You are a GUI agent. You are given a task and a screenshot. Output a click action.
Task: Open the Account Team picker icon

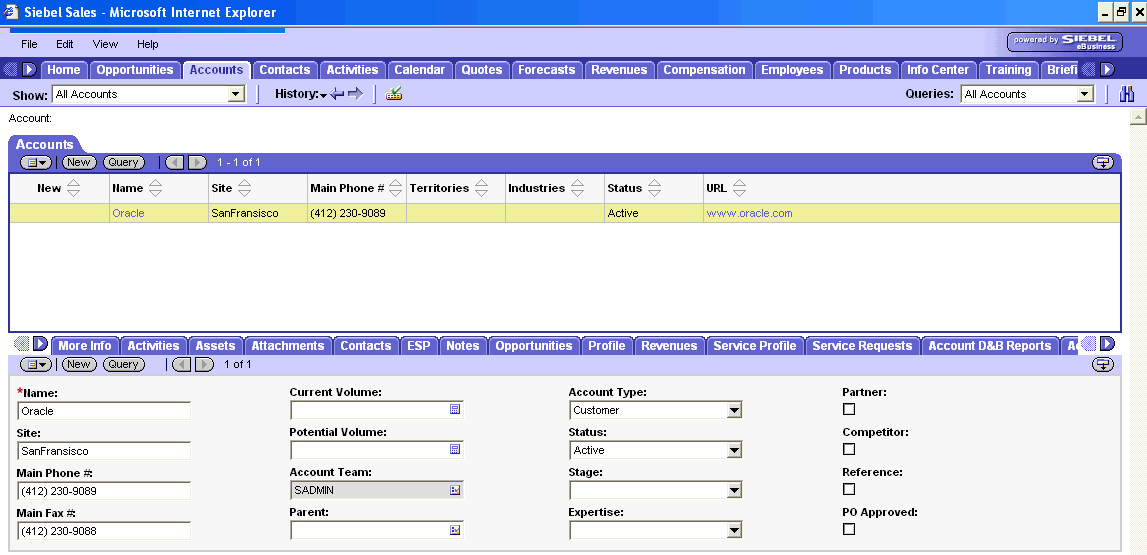(455, 490)
